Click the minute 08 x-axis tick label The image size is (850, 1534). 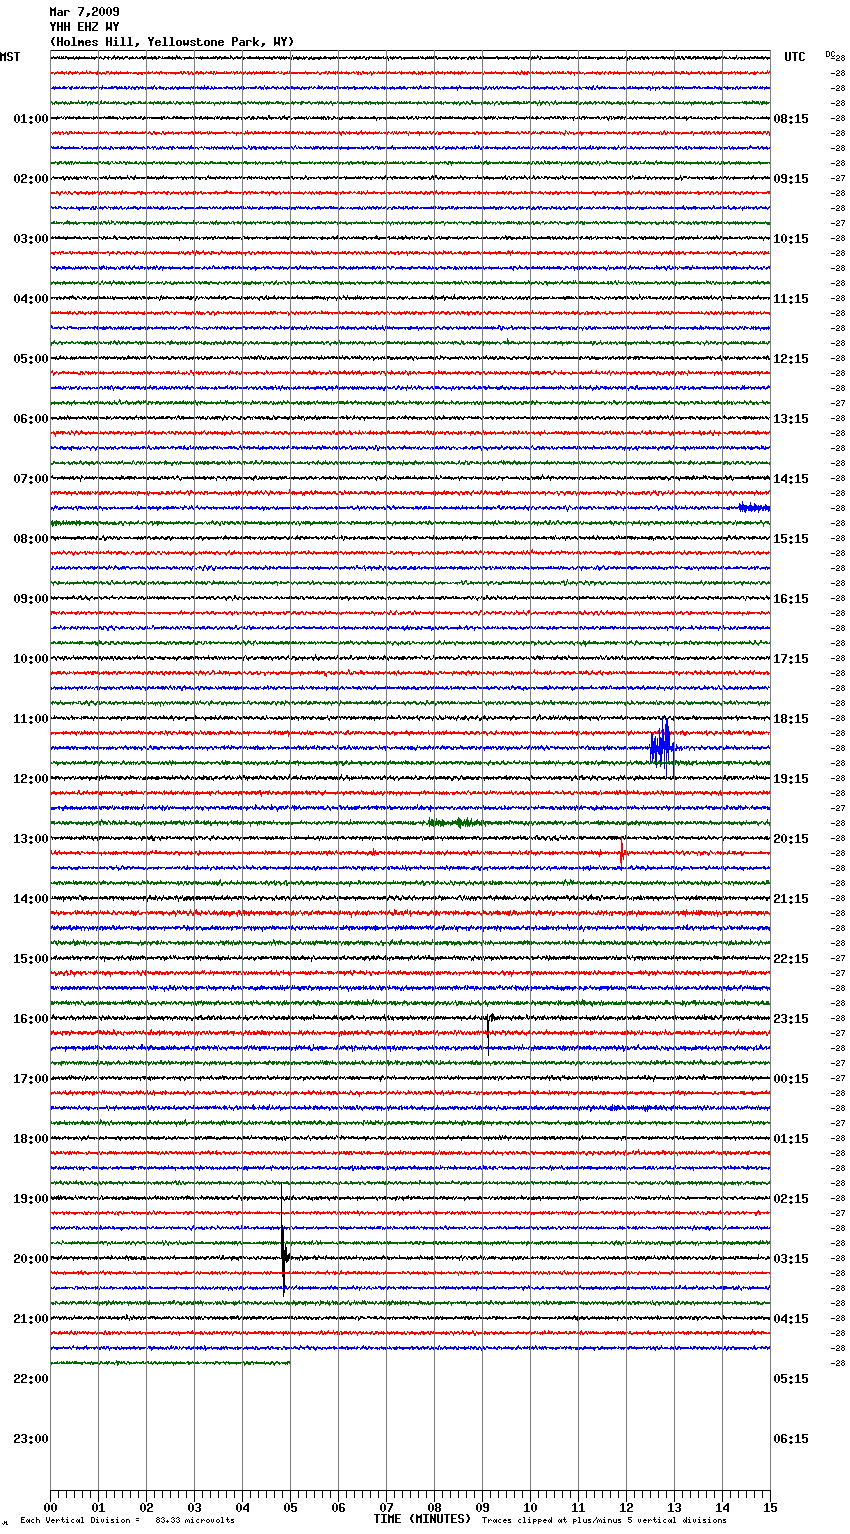pyautogui.click(x=434, y=1508)
